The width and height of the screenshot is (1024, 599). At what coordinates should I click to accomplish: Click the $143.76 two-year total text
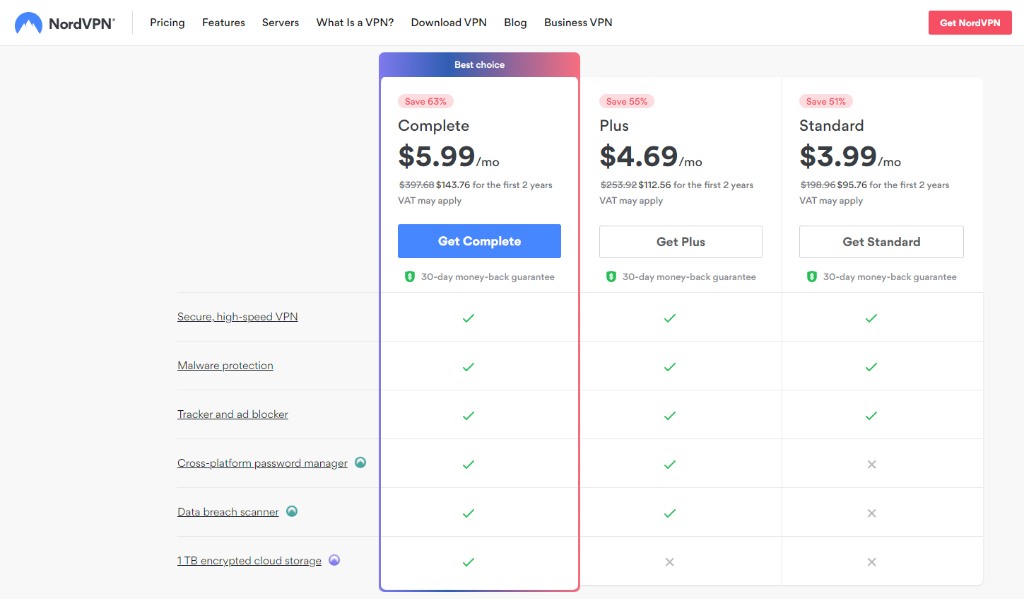pos(453,185)
